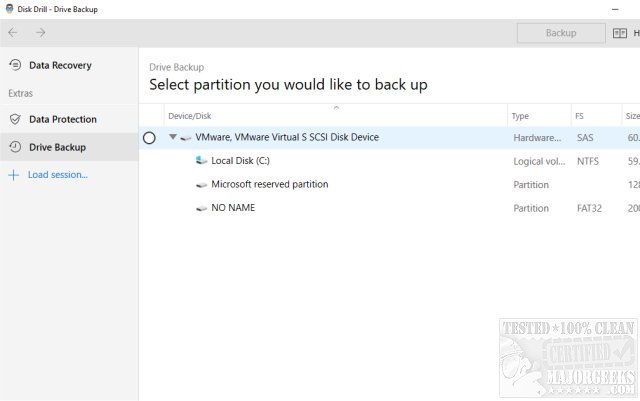The height and width of the screenshot is (401, 640).
Task: Click the Drive Backup clock icon
Action: (x=14, y=147)
